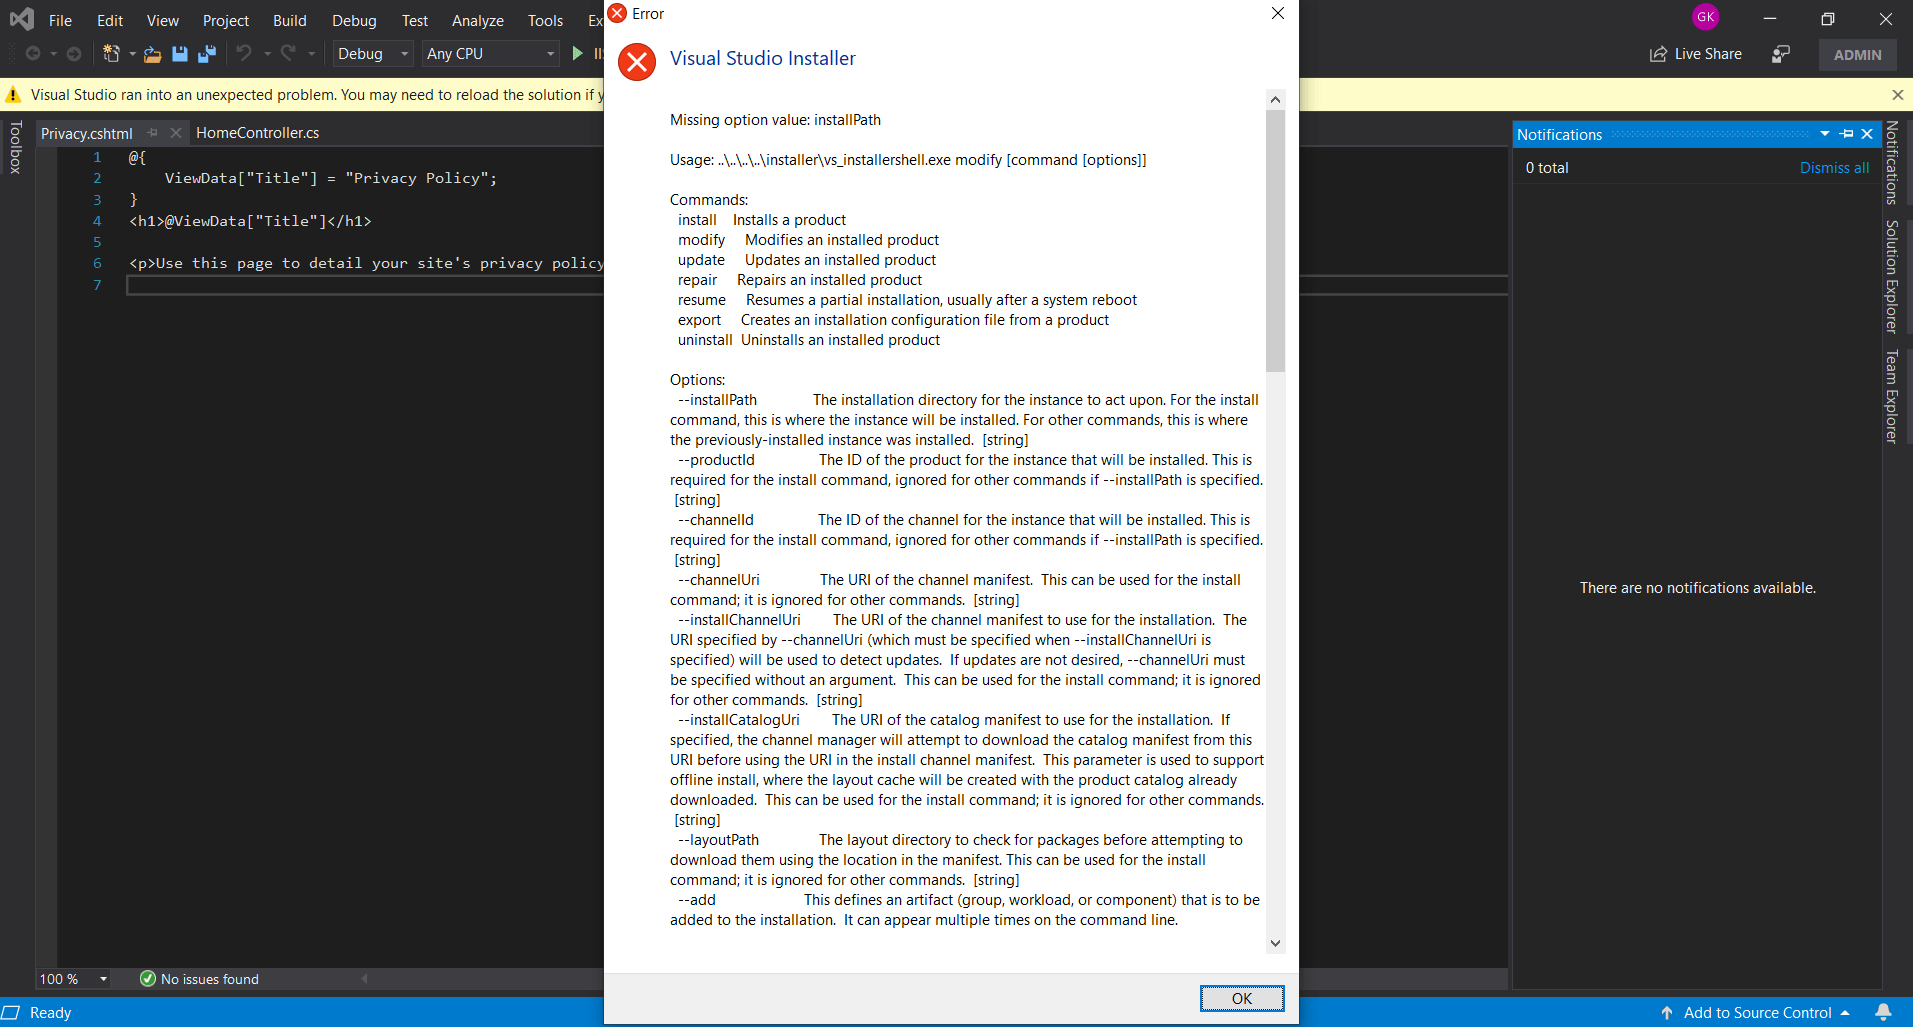Click the Open File folder icon

[x=152, y=54]
